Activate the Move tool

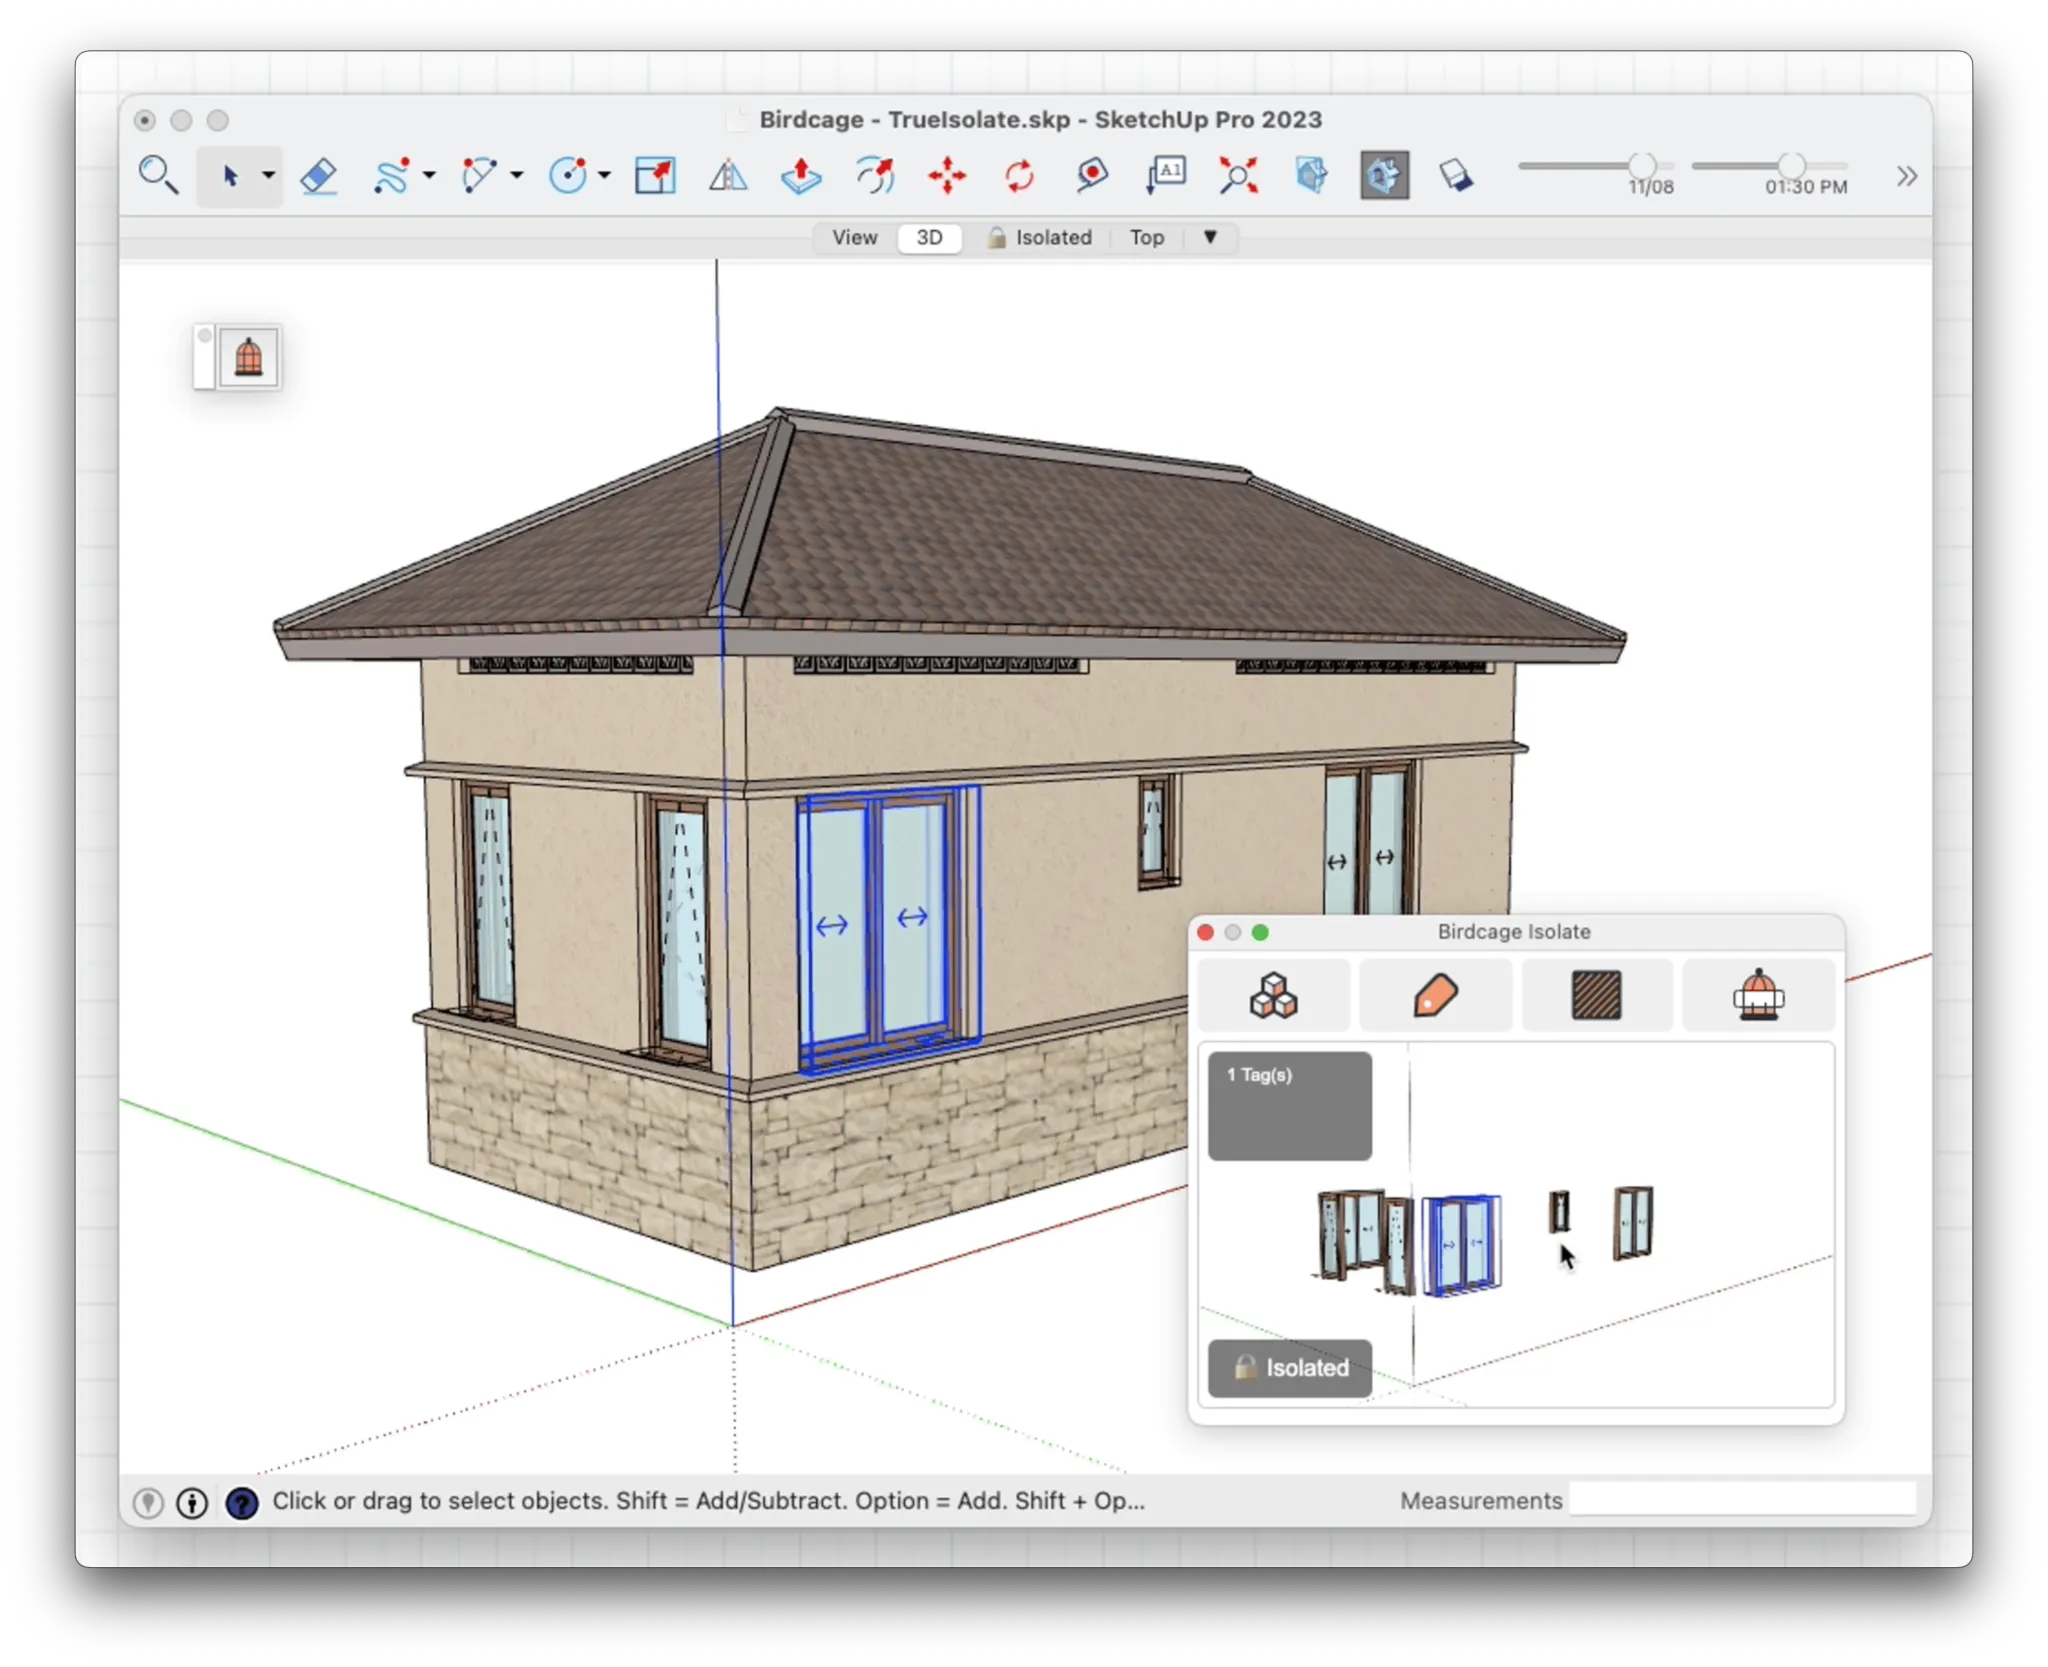point(946,176)
